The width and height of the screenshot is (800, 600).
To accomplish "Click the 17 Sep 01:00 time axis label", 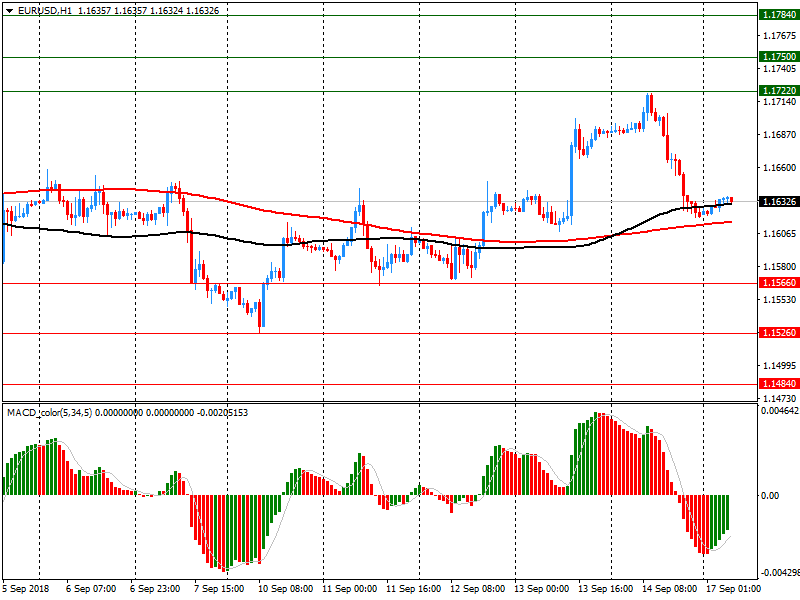I will click(733, 589).
